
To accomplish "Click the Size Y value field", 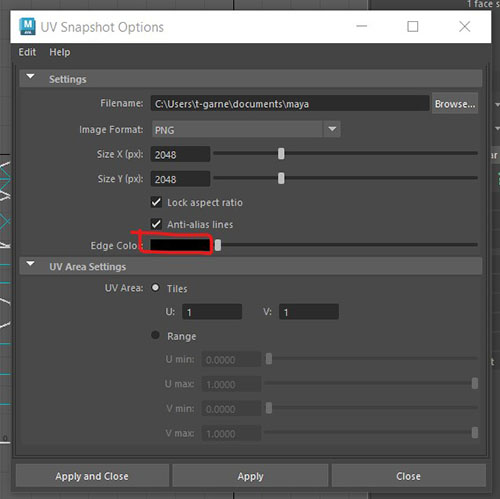I will [180, 179].
